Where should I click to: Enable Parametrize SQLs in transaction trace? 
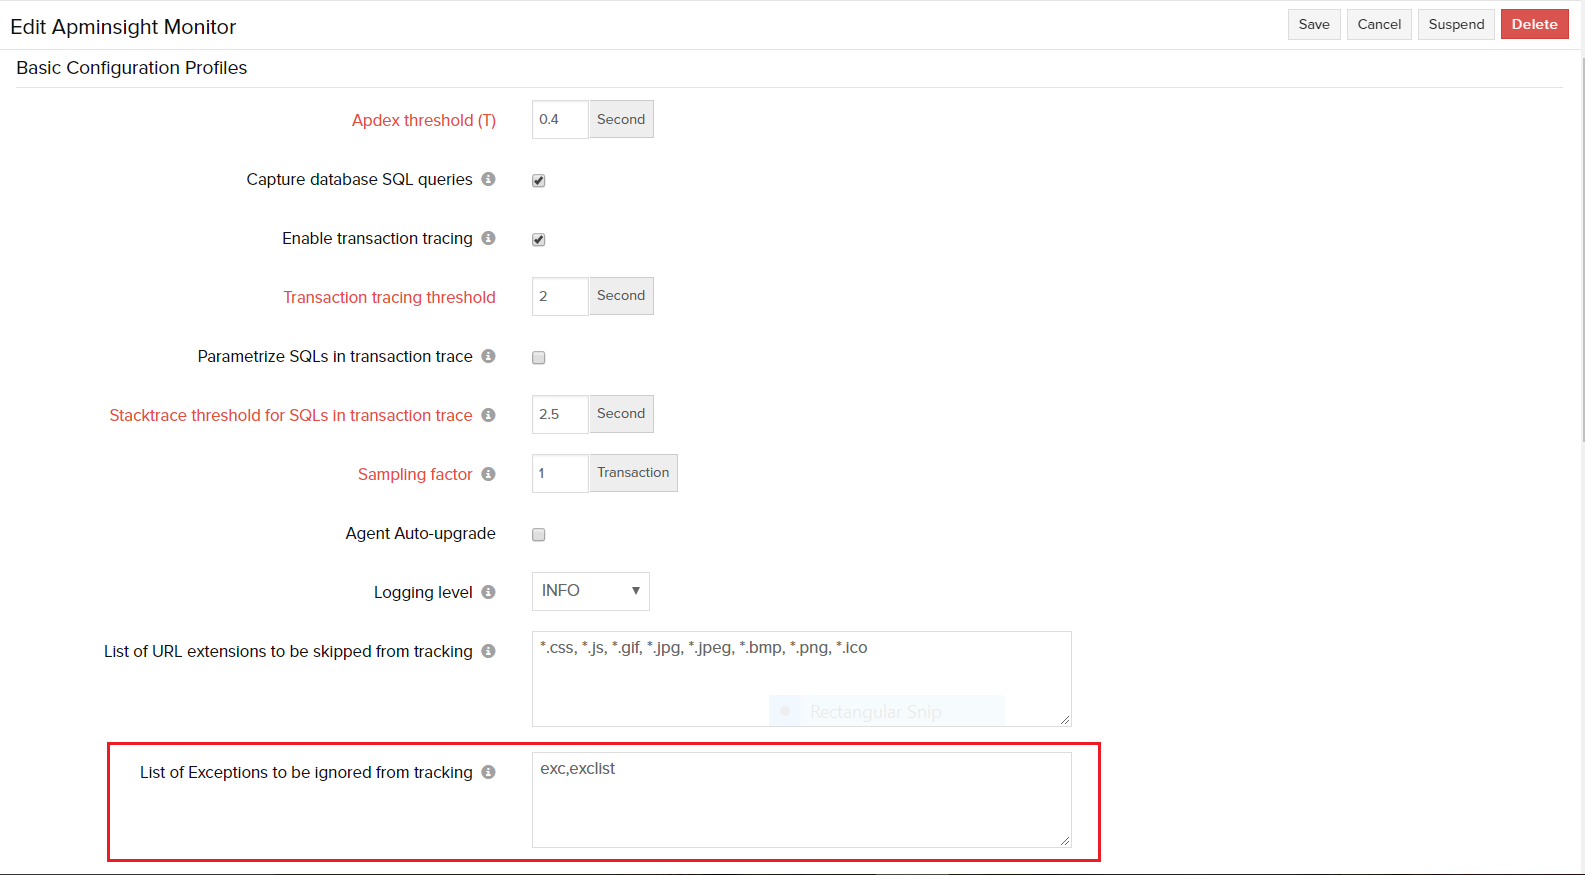(x=539, y=358)
